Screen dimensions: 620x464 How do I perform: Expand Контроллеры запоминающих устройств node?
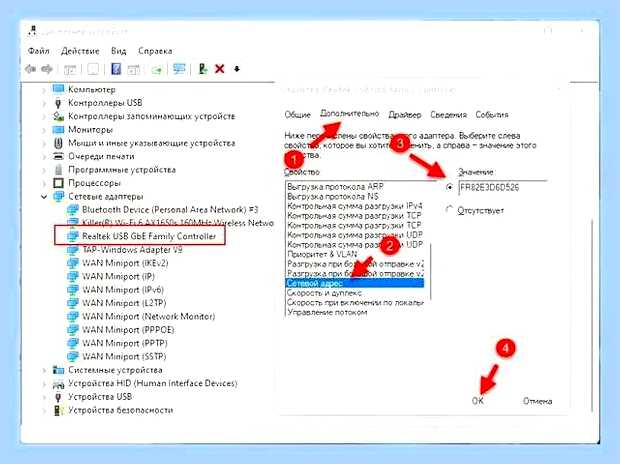(44, 117)
